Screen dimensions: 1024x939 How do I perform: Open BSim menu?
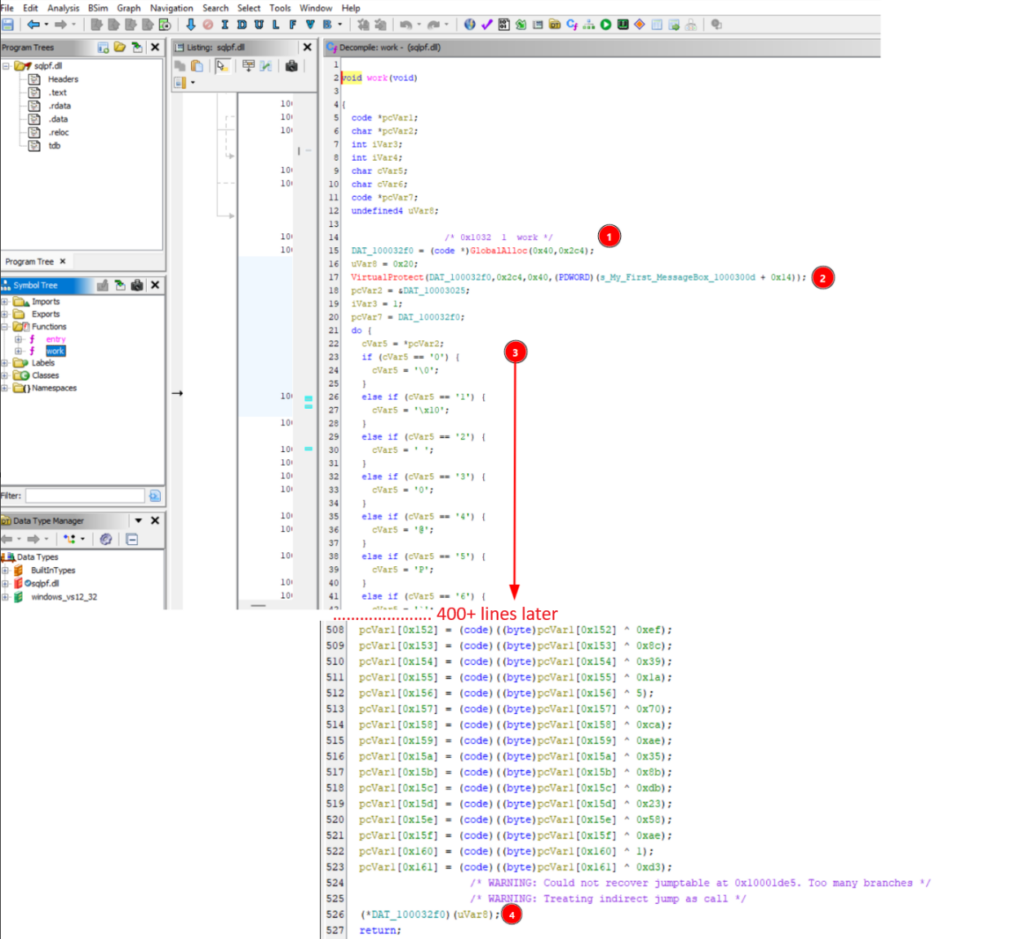pos(98,8)
